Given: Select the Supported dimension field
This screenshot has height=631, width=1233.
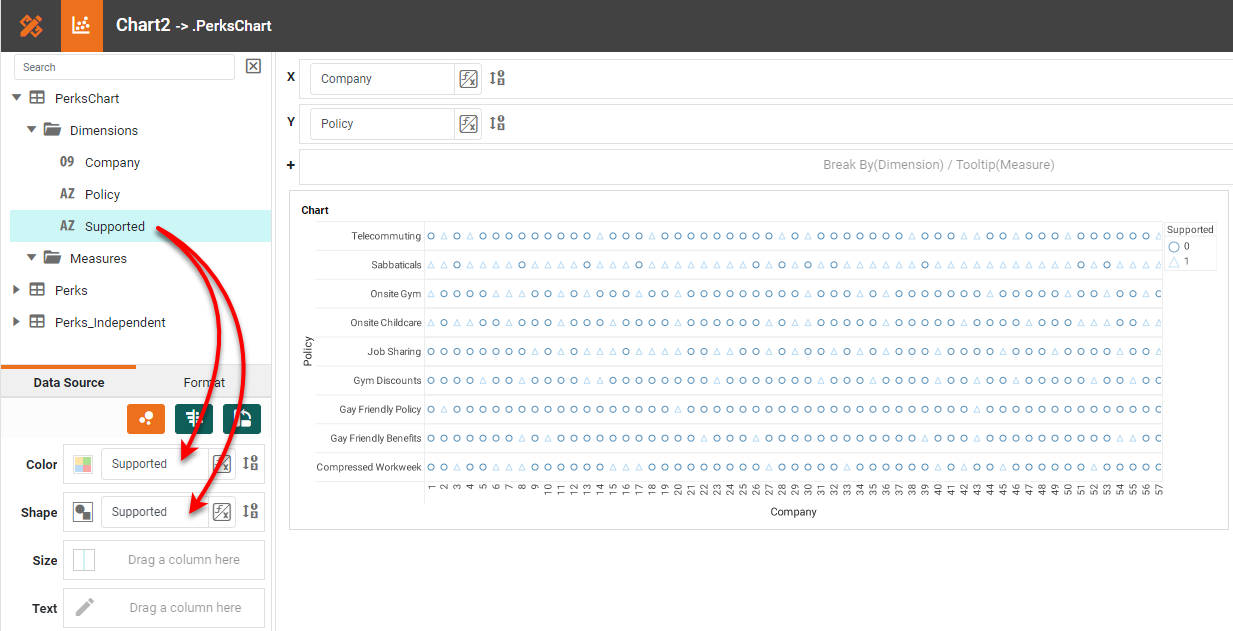Looking at the screenshot, I should tap(115, 226).
